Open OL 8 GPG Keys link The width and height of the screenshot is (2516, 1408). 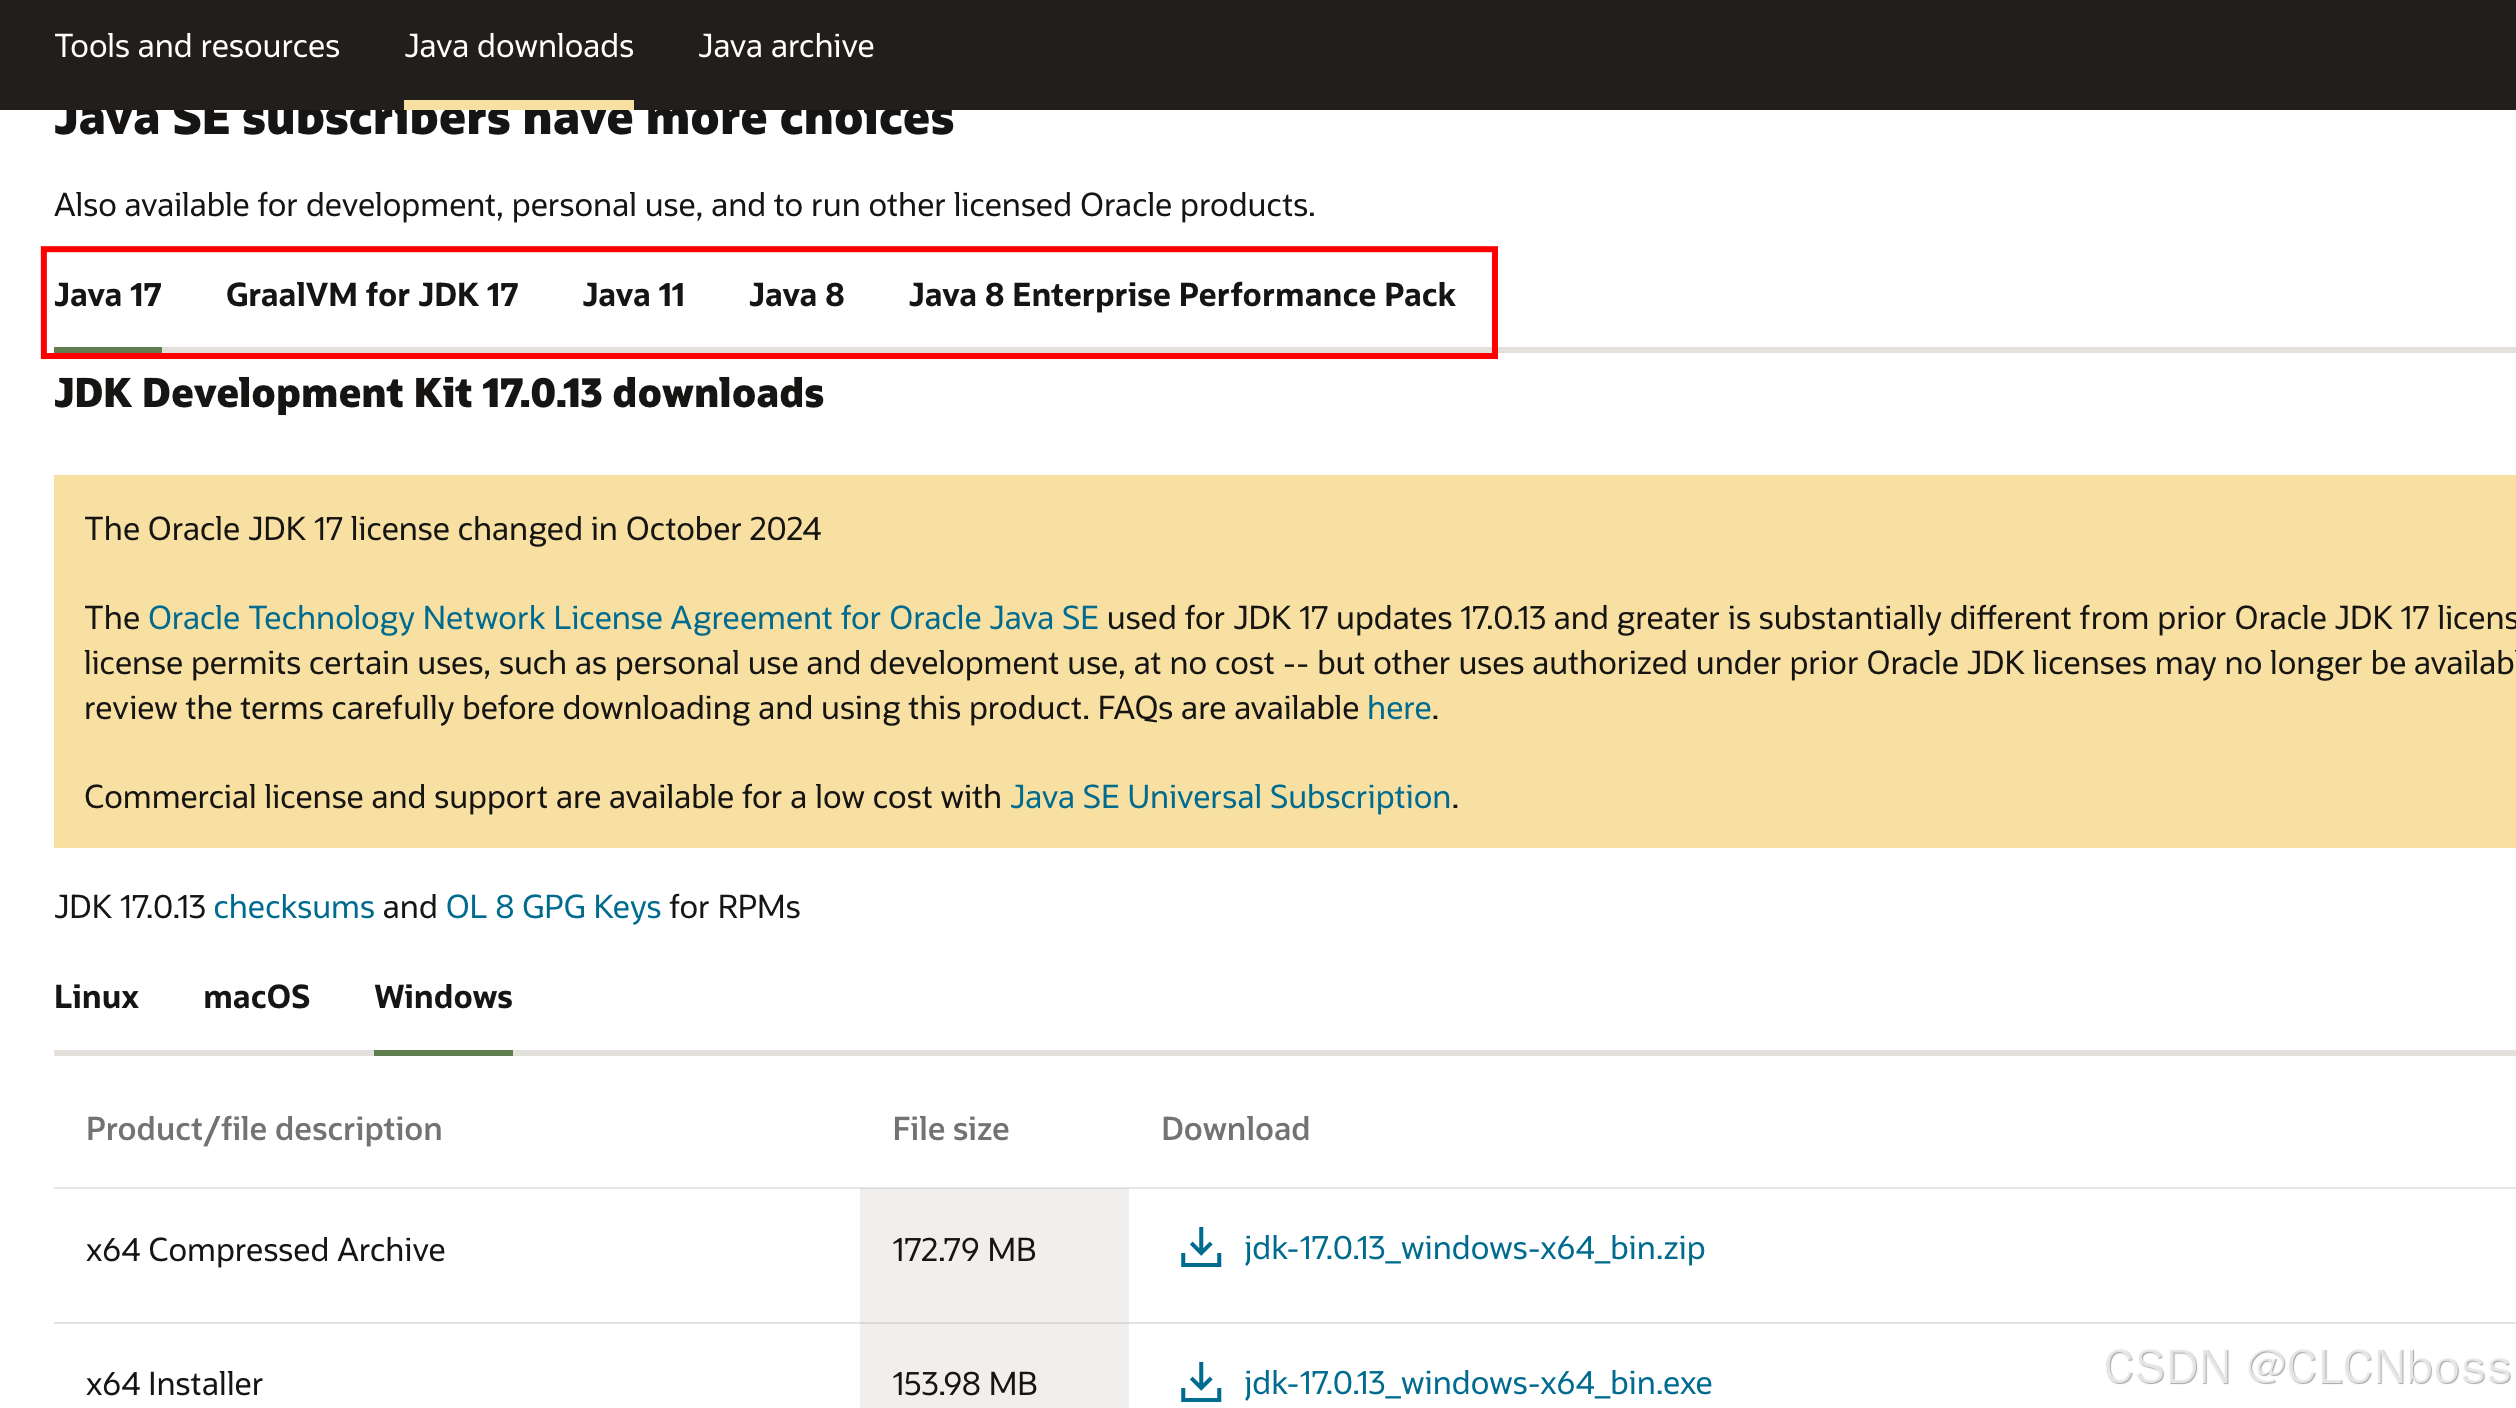553,907
